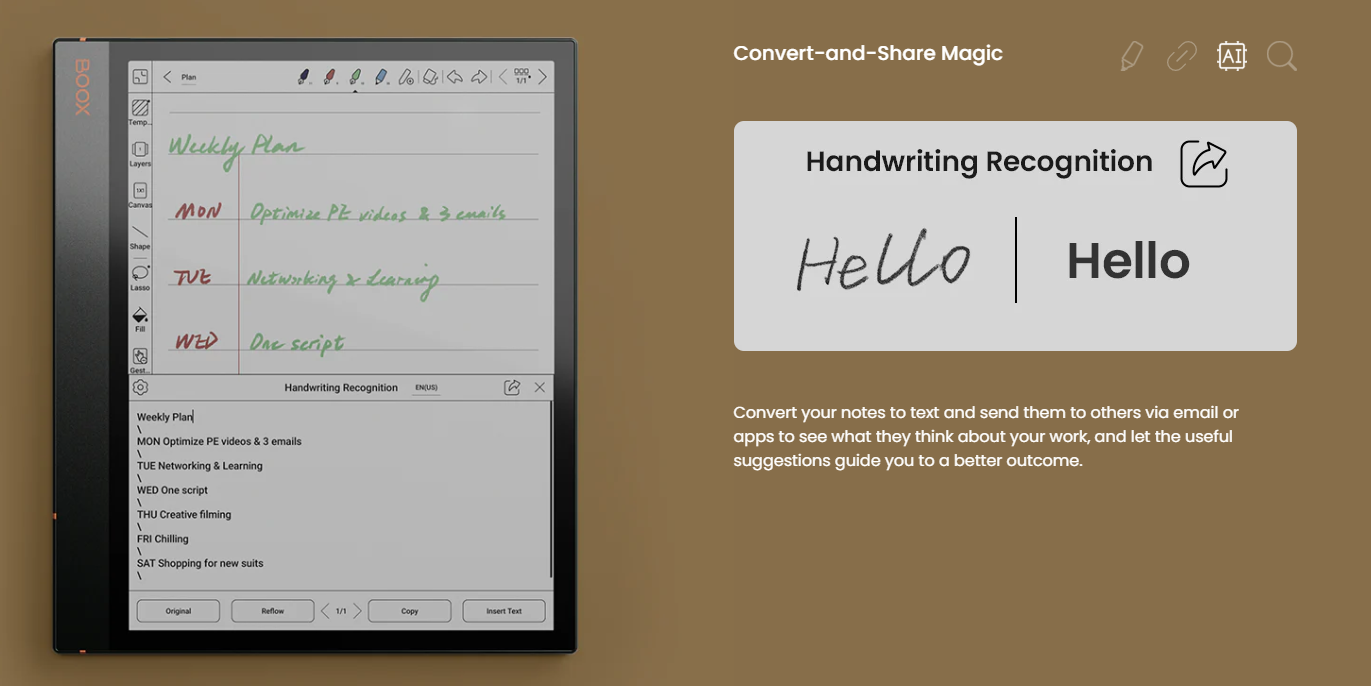This screenshot has height=686, width=1371.
Task: Select the green pen color
Action: (x=355, y=77)
